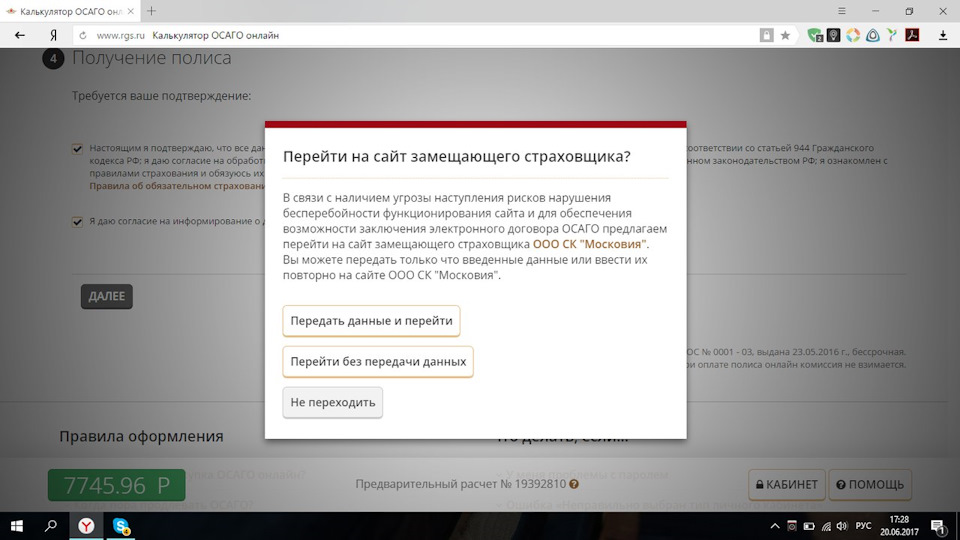Open the blue rounded triangle extension

pyautogui.click(x=872, y=36)
